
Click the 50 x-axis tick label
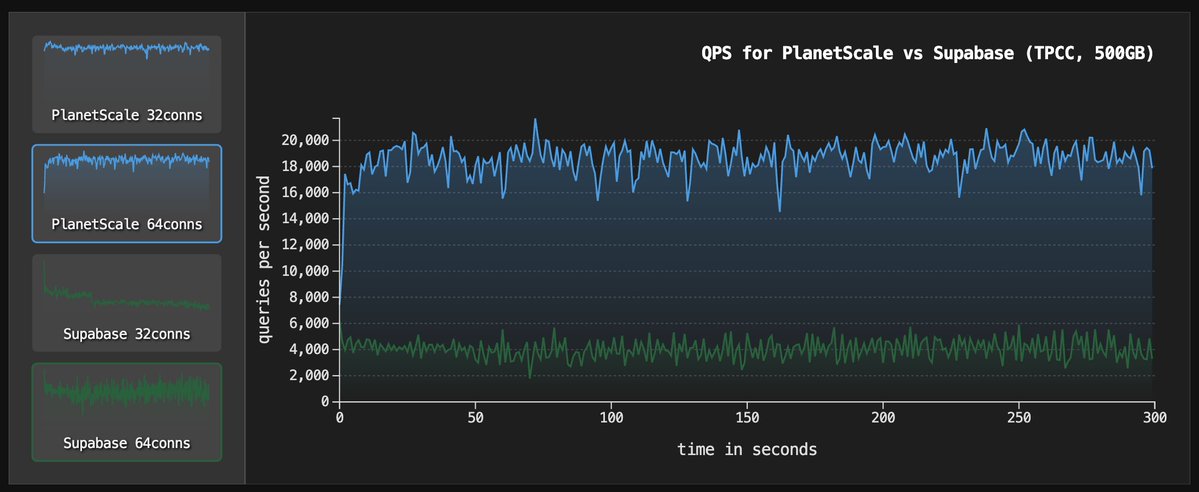tap(475, 418)
